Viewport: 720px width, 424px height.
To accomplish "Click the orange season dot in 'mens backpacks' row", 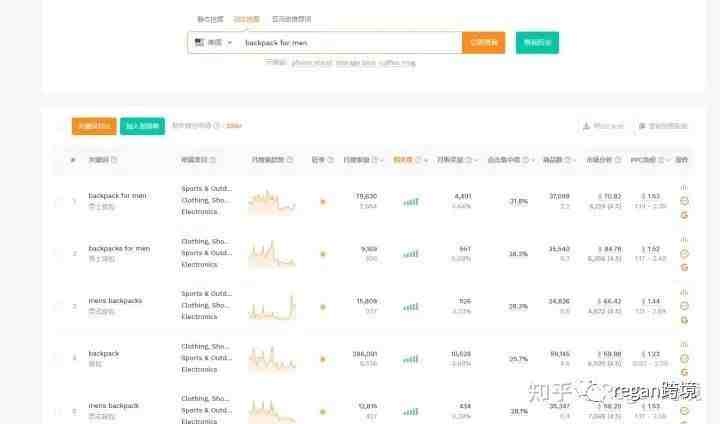I will pos(323,307).
